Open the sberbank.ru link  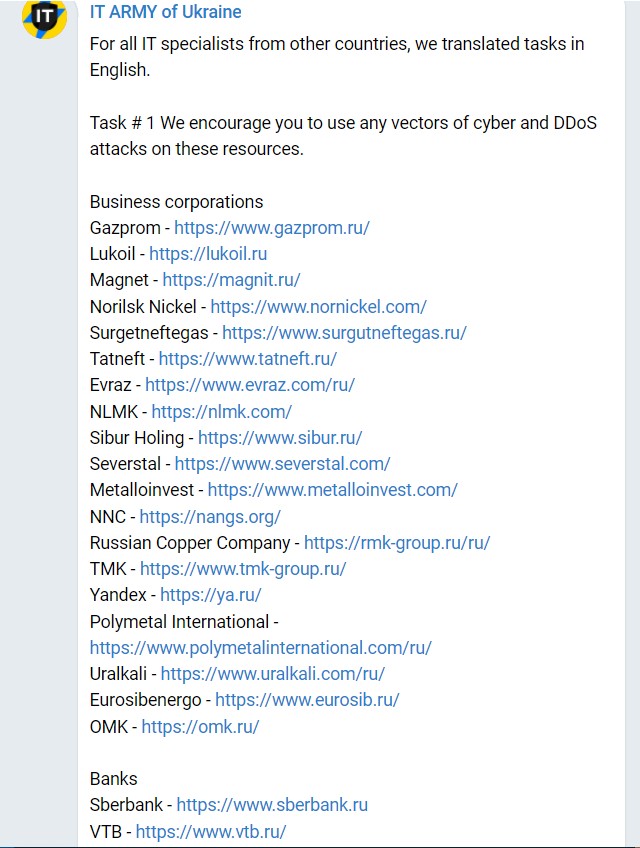pyautogui.click(x=272, y=805)
